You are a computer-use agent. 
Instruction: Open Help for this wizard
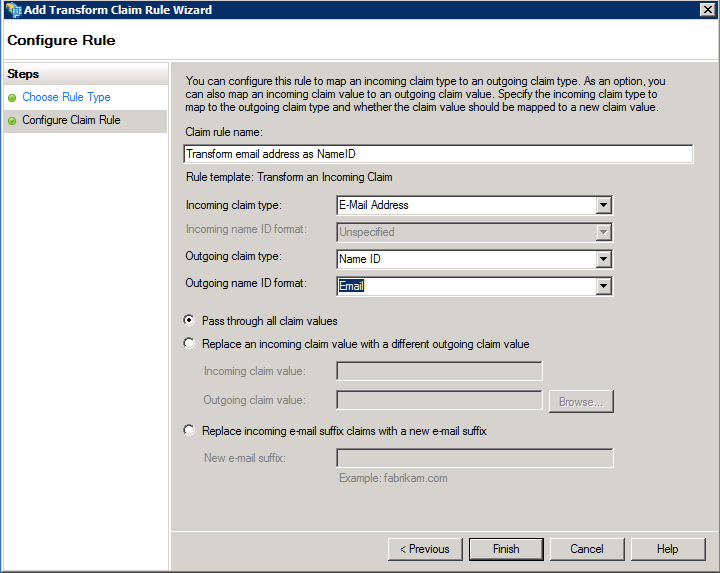668,549
